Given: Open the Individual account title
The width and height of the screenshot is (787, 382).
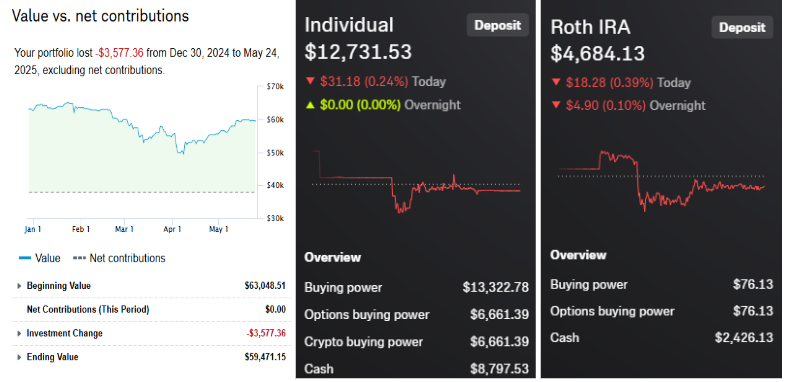Looking at the screenshot, I should coord(349,25).
